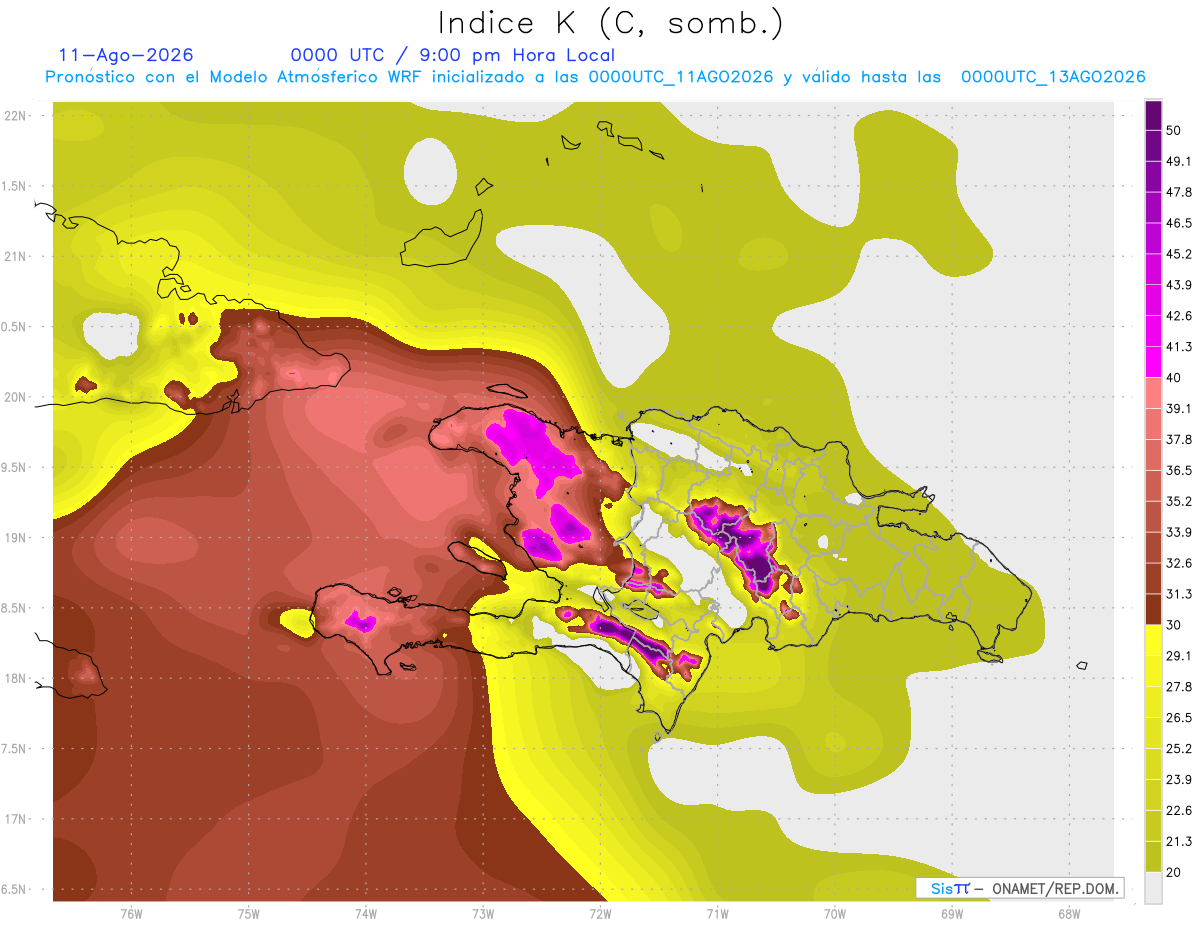Click the magenta swatch between 40 and 41.3
Screen dimensions: 1200x927
pyautogui.click(x=1153, y=362)
